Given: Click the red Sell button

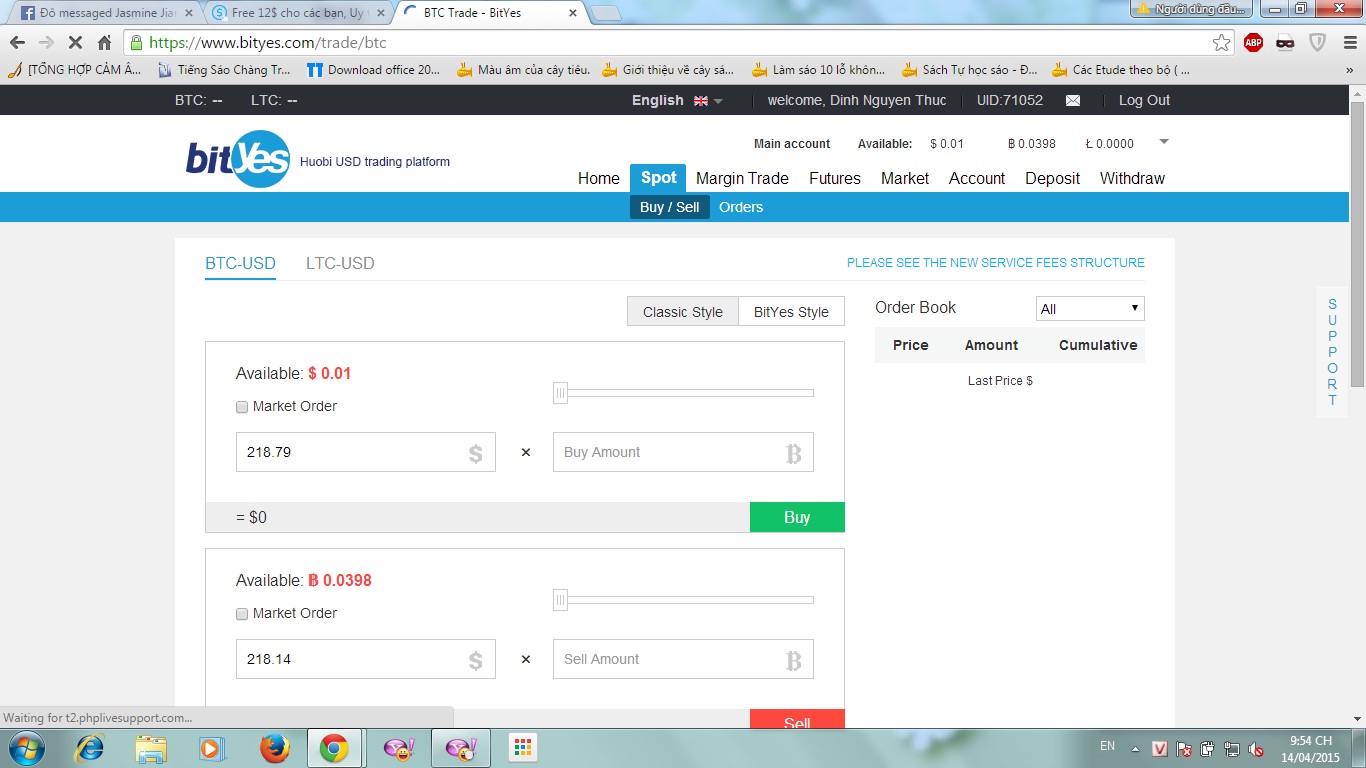Looking at the screenshot, I should [x=797, y=720].
